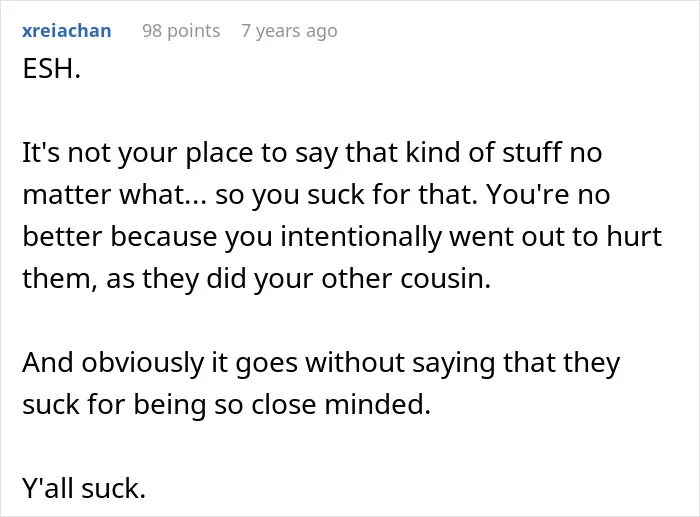Image resolution: width=700 pixels, height=517 pixels.
Task: Click the phrase being so close minded
Action: coord(282,404)
